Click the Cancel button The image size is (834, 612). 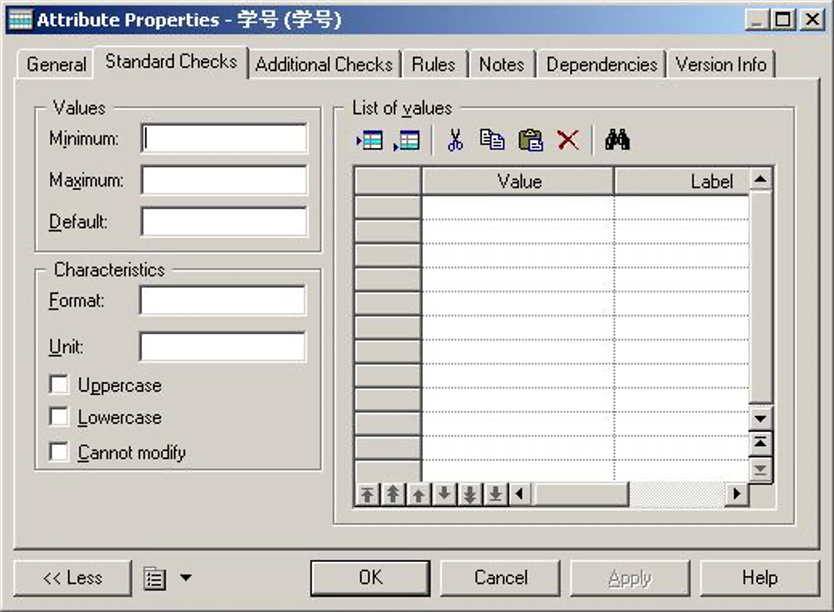click(501, 578)
